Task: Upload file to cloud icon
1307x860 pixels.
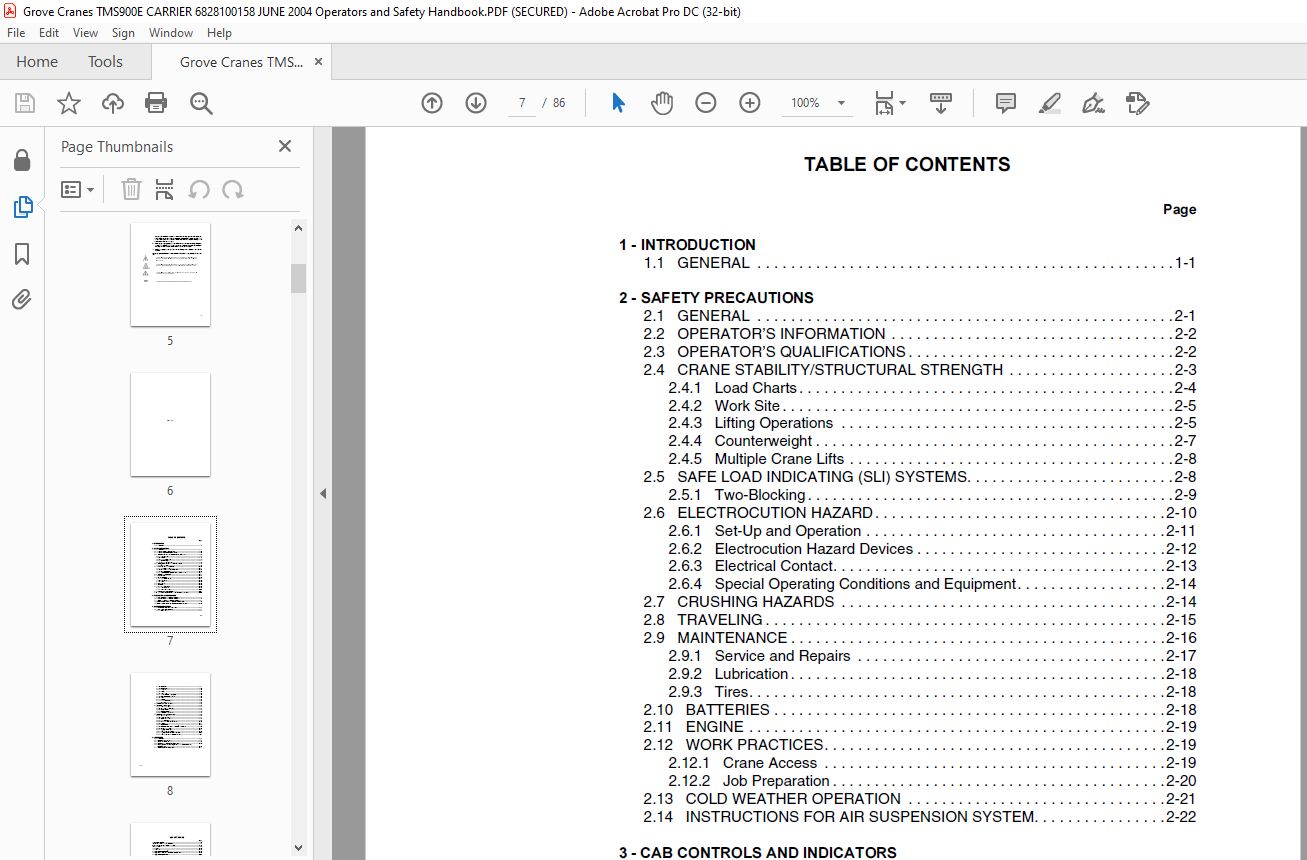Action: pyautogui.click(x=113, y=103)
